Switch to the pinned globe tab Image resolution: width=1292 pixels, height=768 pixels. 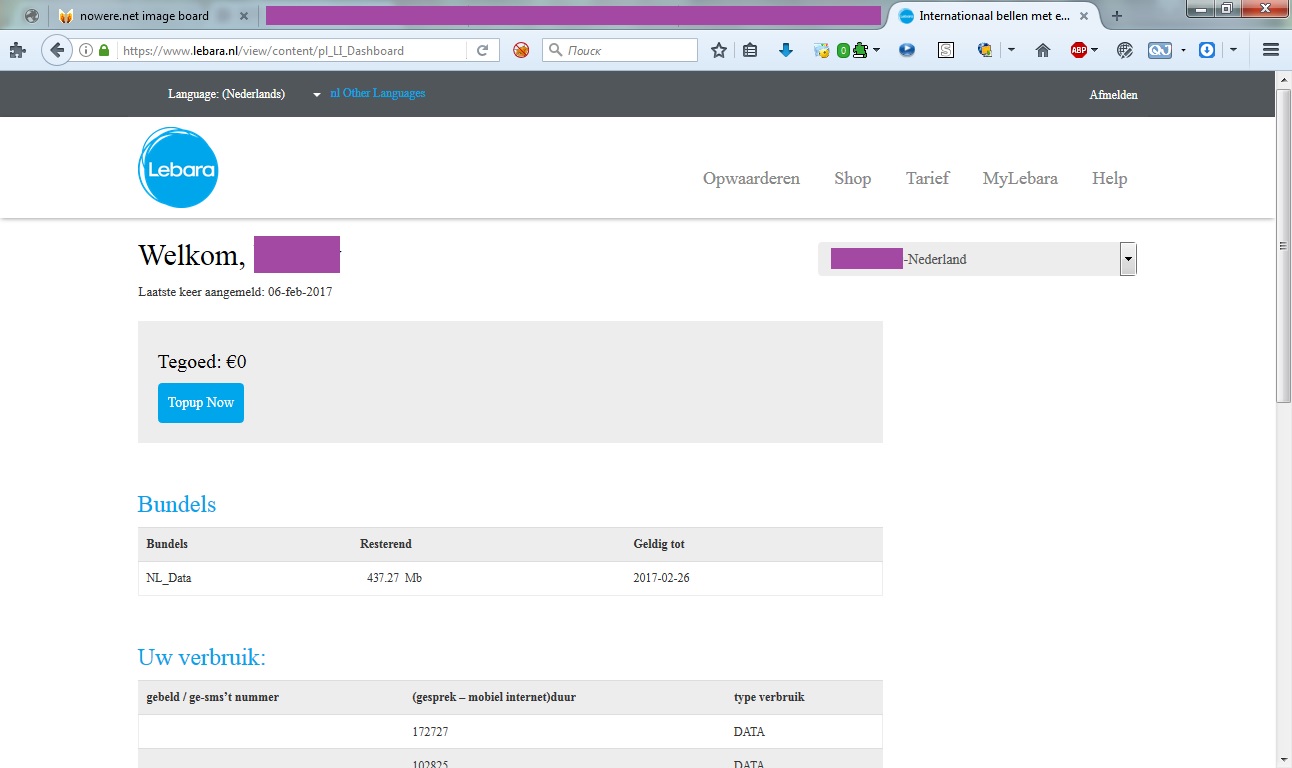point(31,16)
